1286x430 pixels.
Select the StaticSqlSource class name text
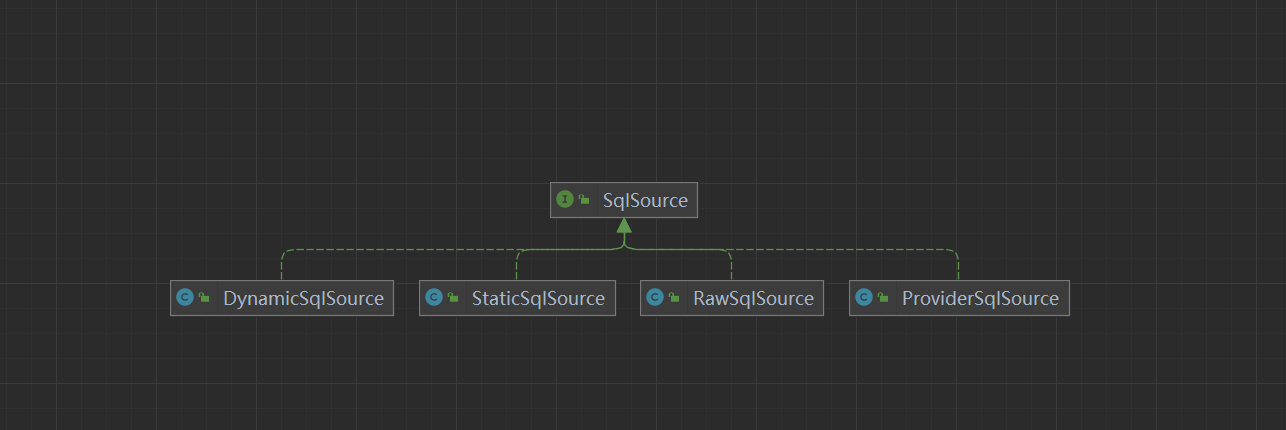(538, 298)
